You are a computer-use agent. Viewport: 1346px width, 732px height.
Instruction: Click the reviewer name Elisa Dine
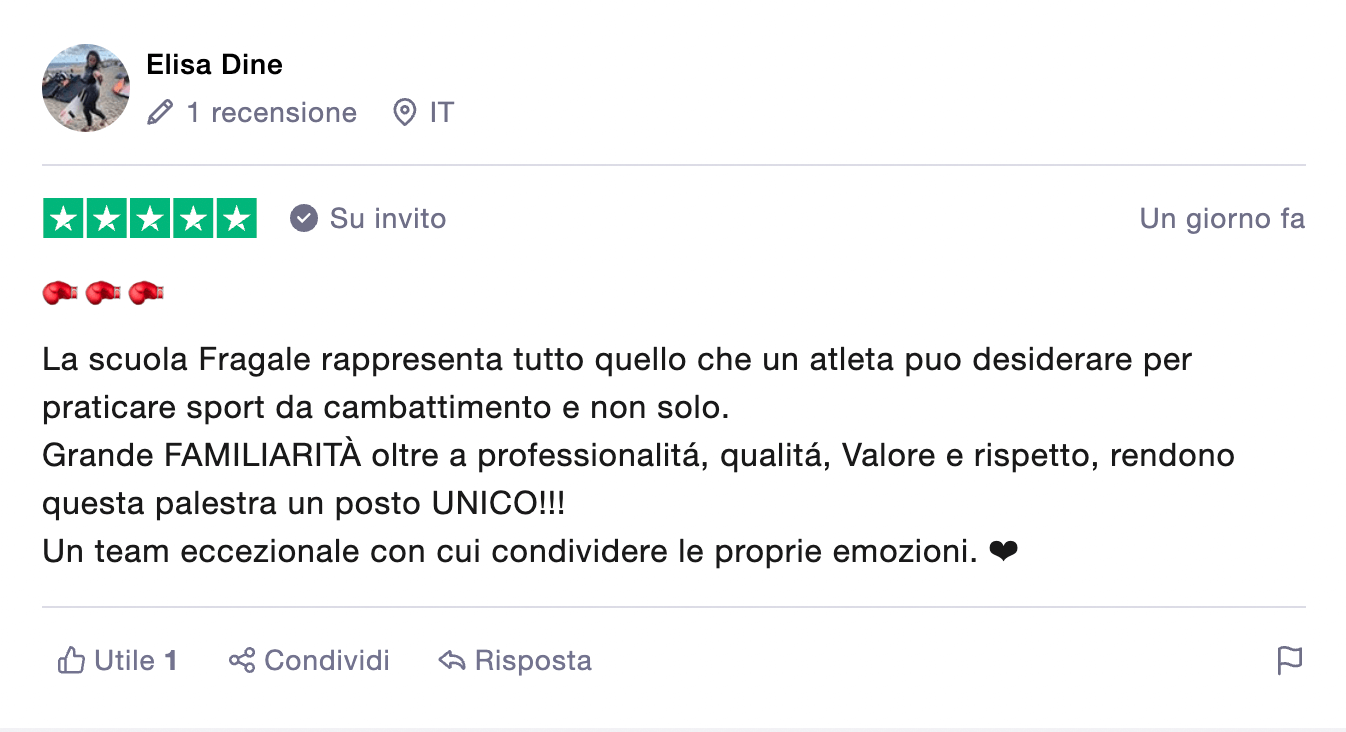(x=214, y=64)
